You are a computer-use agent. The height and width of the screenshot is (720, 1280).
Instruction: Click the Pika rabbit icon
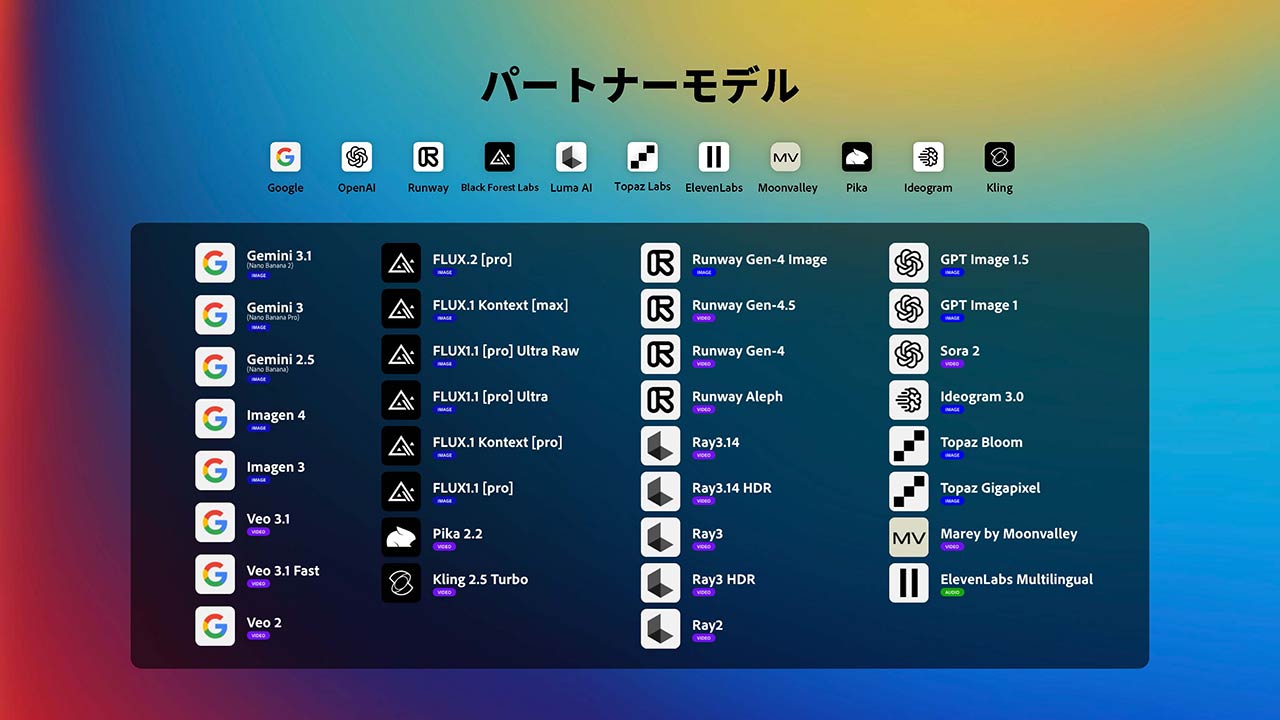(x=856, y=157)
